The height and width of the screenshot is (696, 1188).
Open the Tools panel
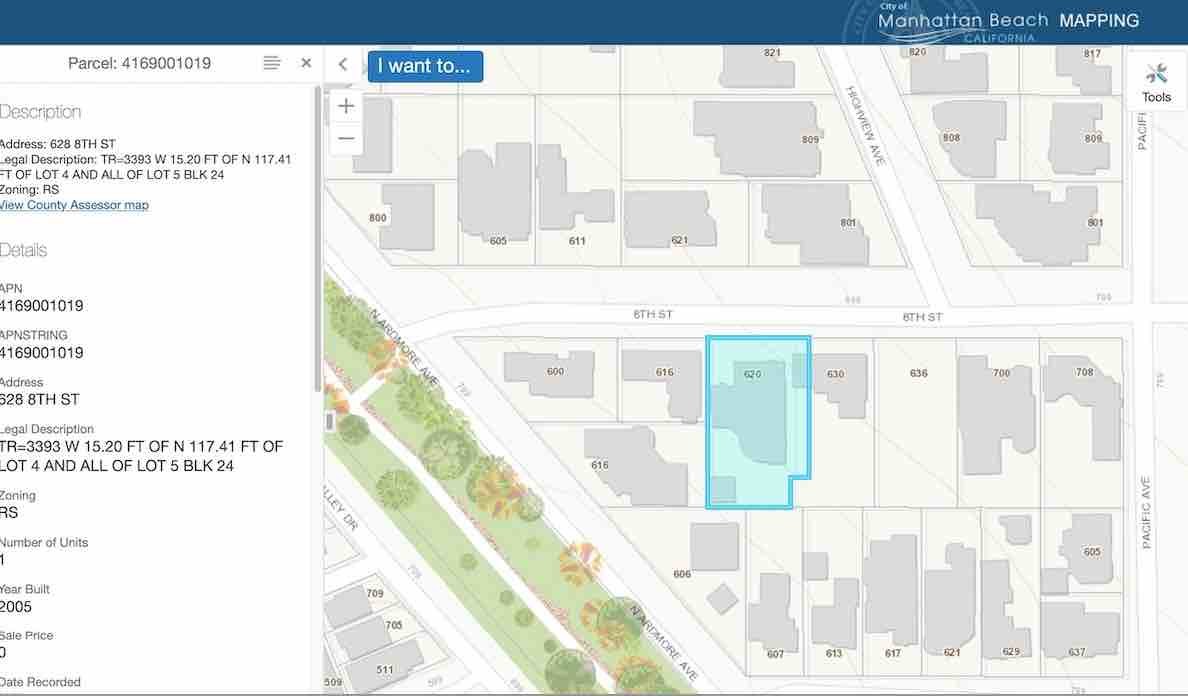(1156, 83)
